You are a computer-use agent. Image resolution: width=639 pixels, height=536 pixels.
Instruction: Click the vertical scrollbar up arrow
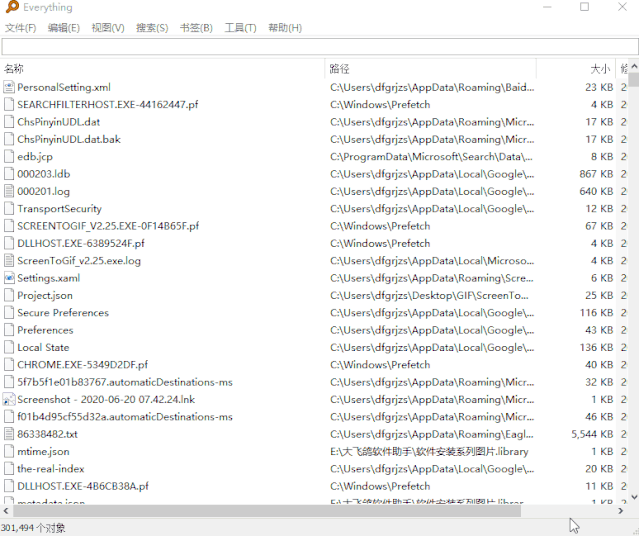634,66
